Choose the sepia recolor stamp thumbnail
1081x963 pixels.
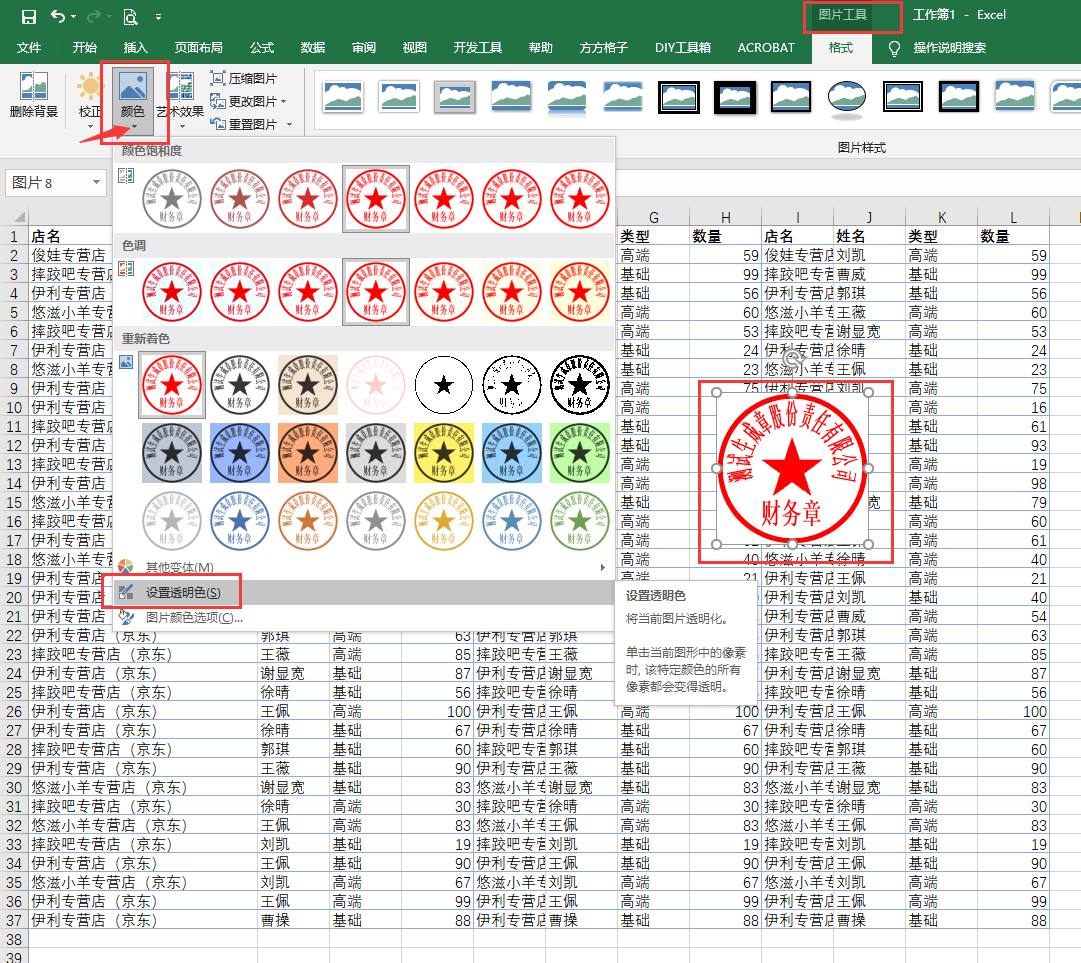(x=307, y=385)
